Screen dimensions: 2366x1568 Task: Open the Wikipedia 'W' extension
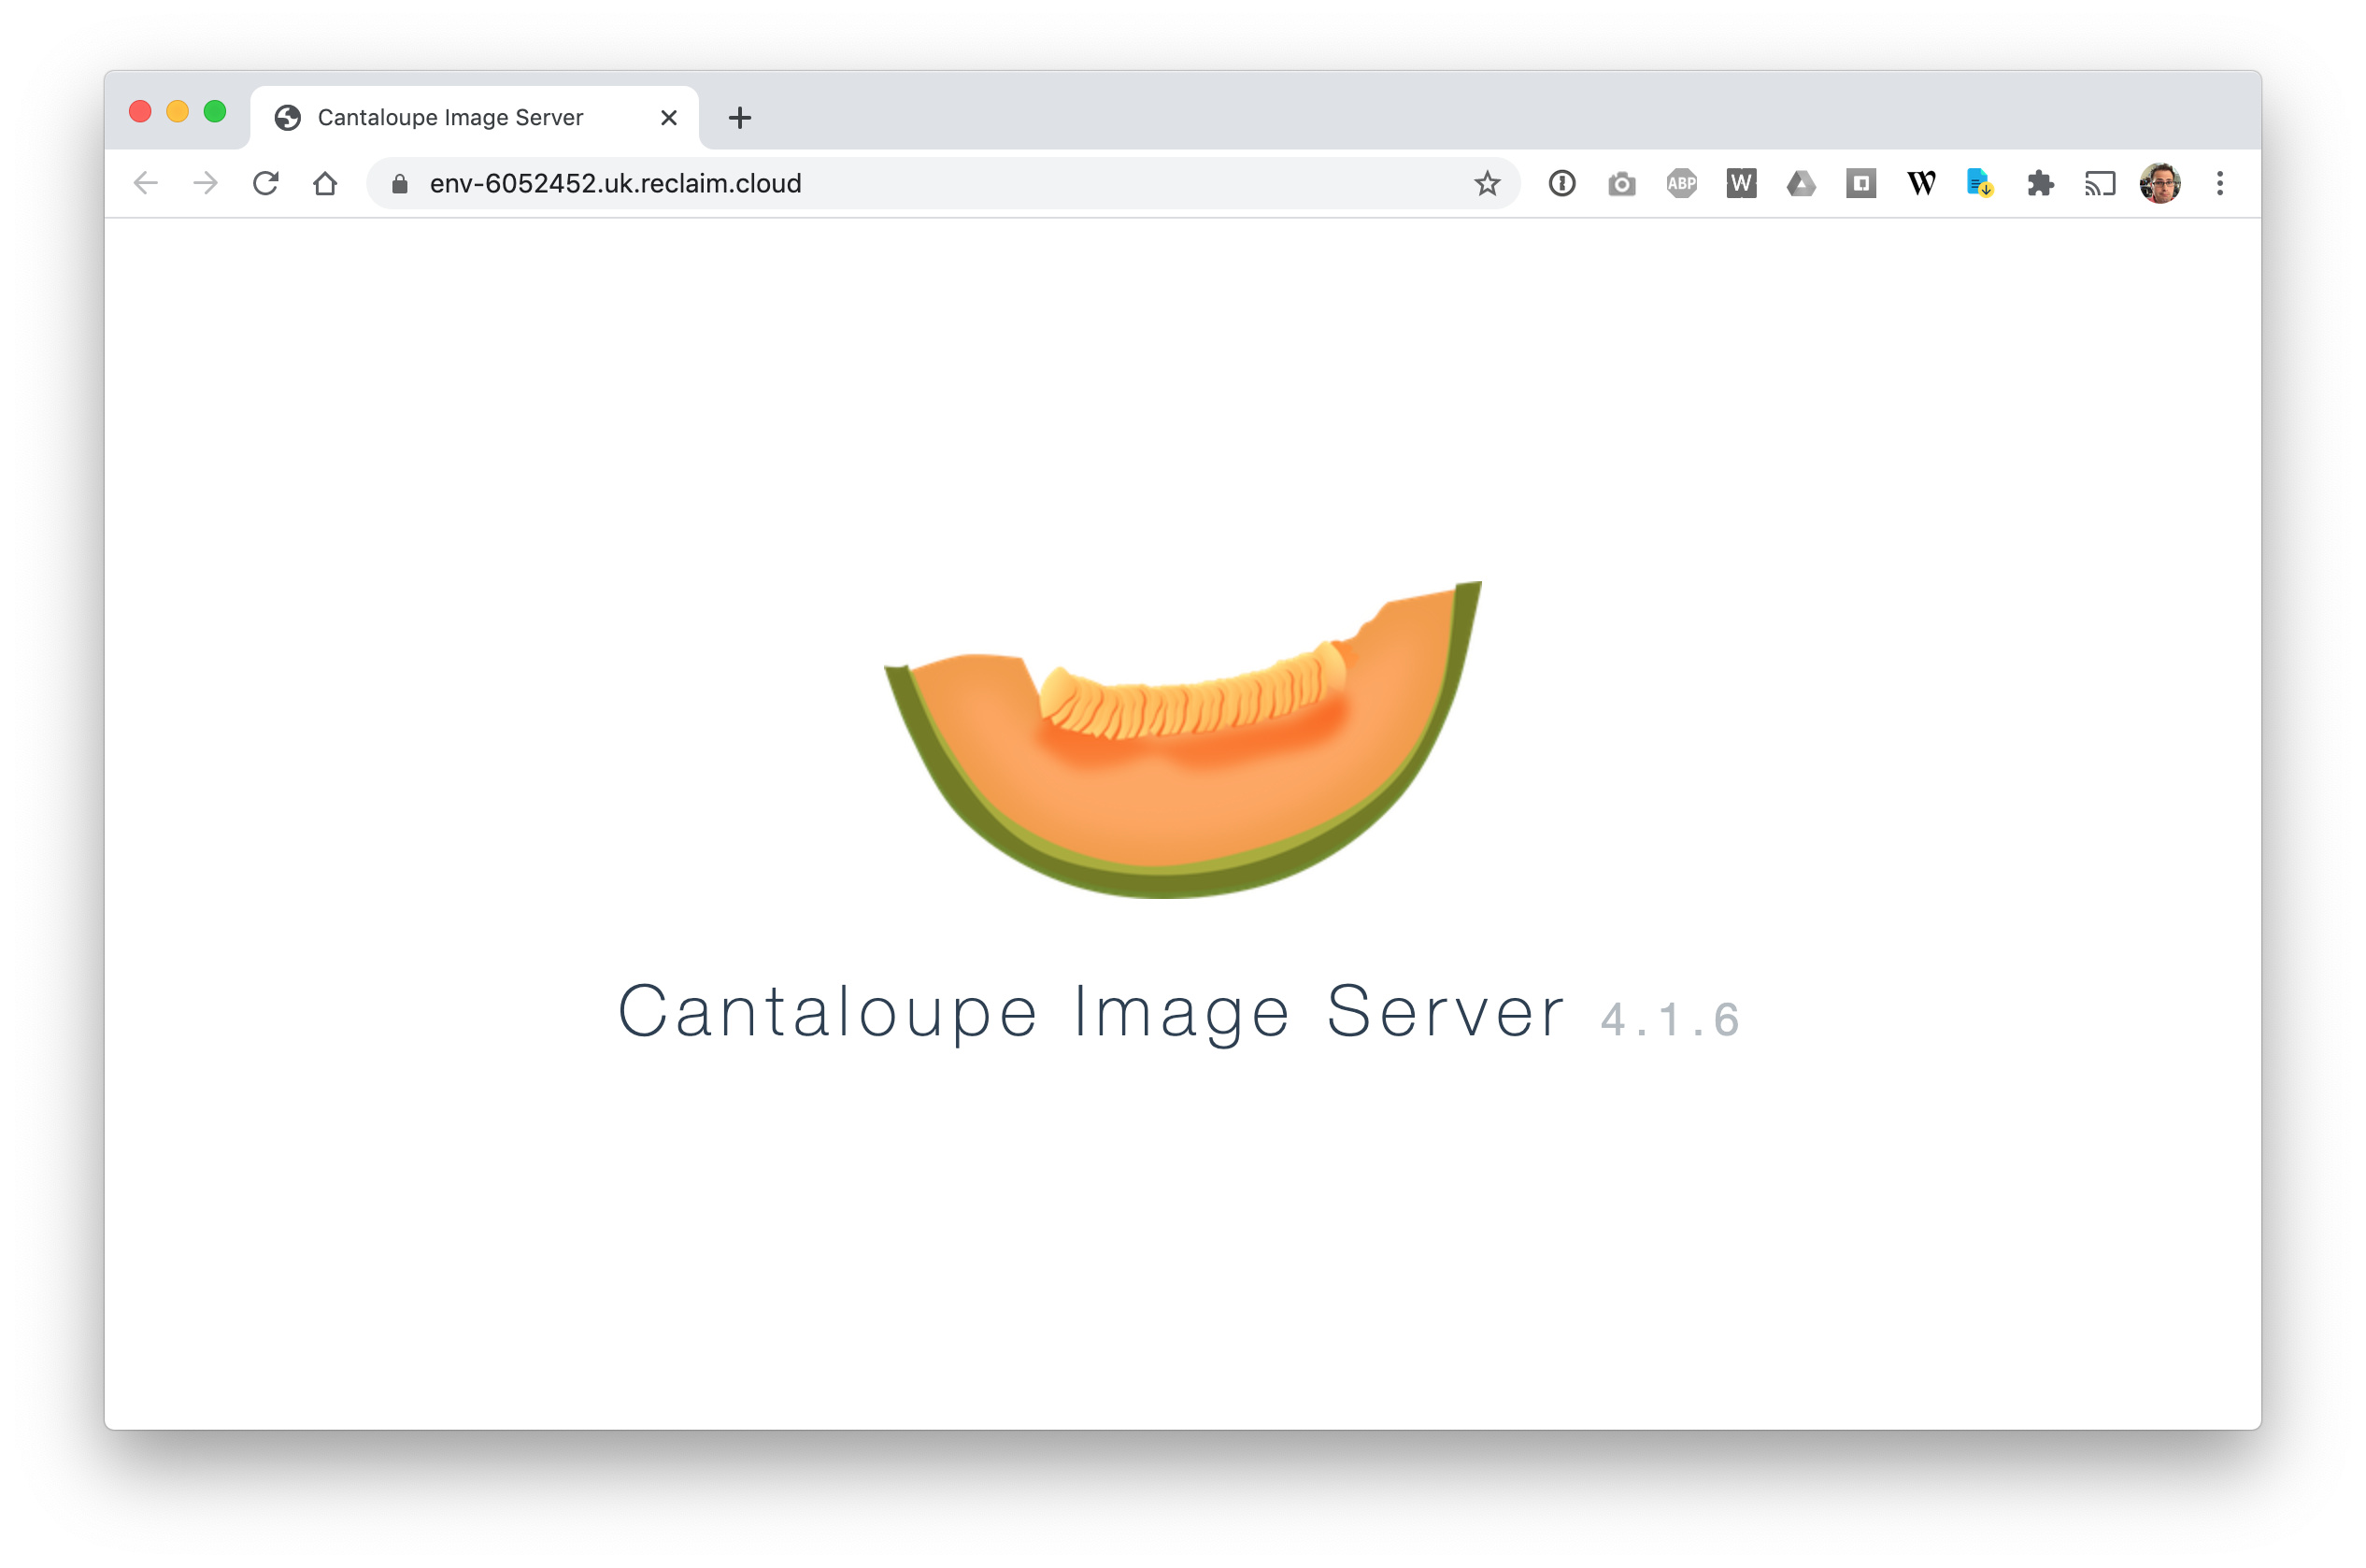pyautogui.click(x=1920, y=183)
